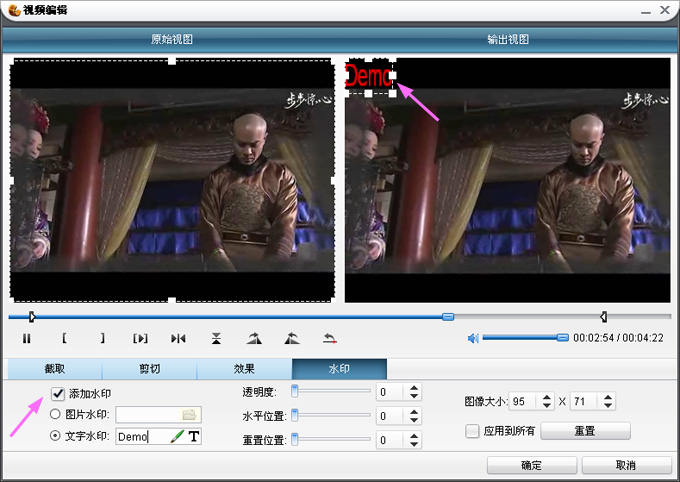
Task: Increase image width 95 with up arrow
Action: pos(547,397)
